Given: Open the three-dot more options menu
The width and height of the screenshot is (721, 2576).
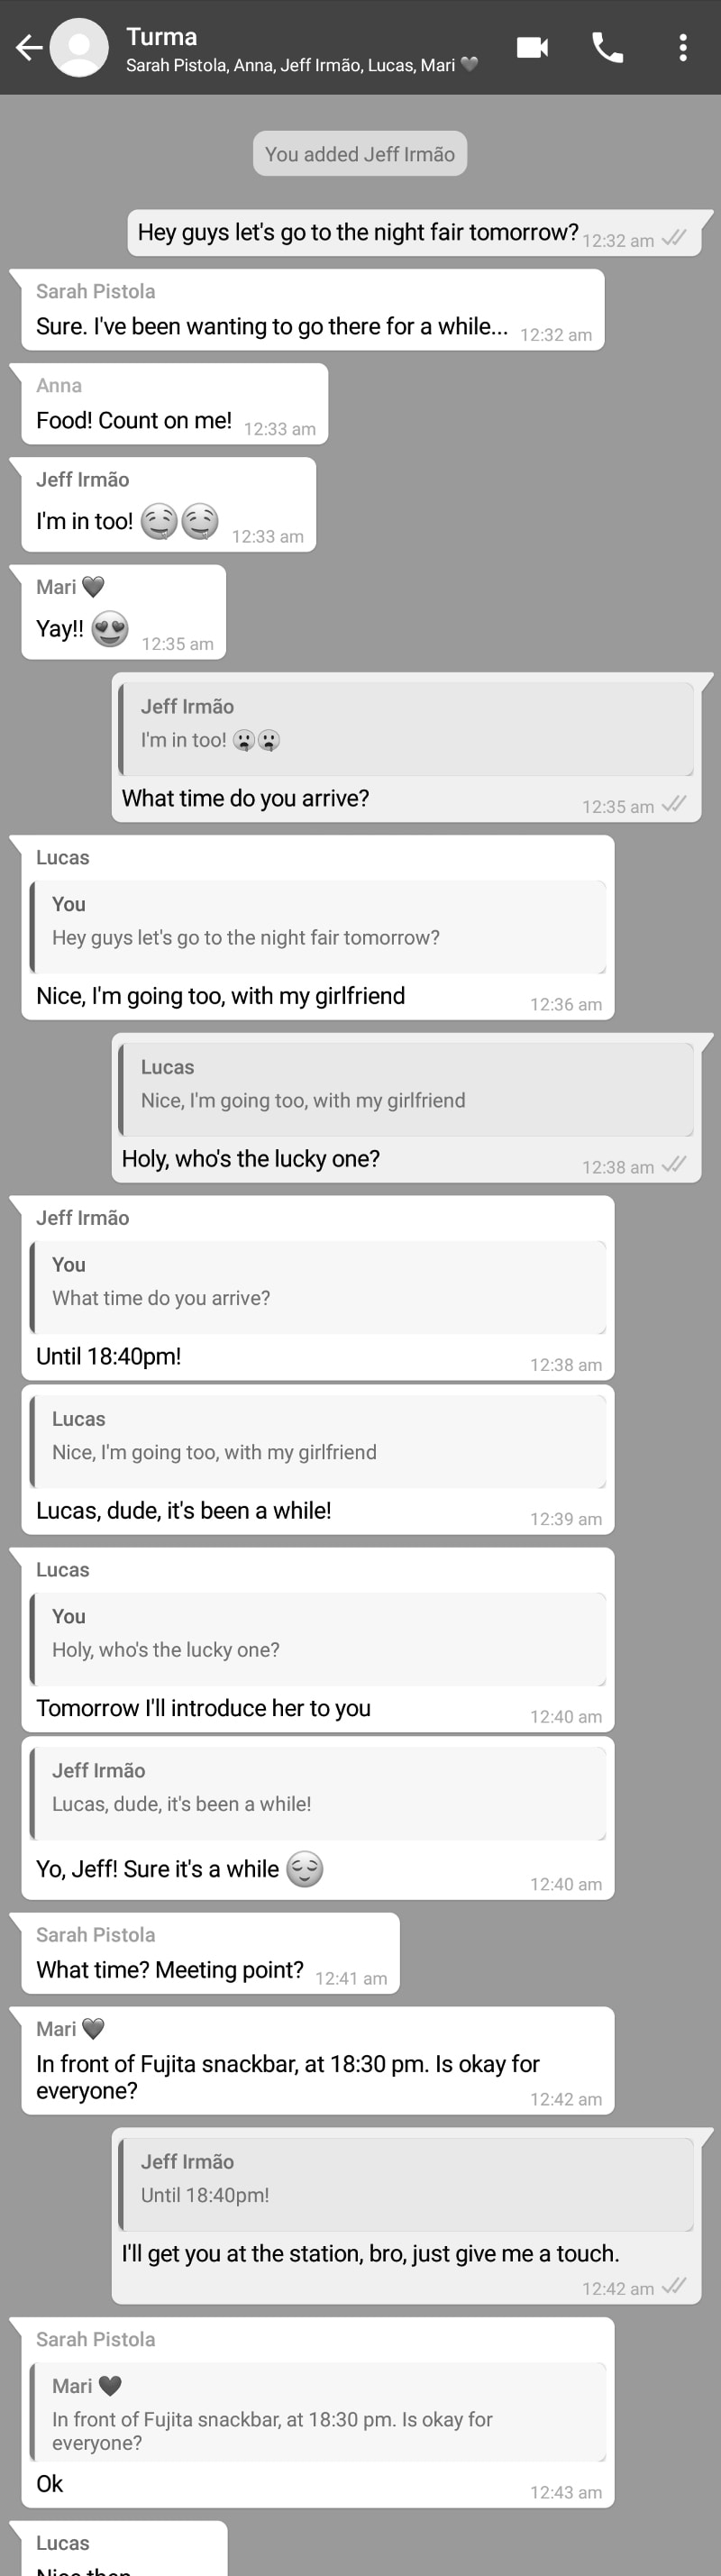Looking at the screenshot, I should click(x=682, y=48).
